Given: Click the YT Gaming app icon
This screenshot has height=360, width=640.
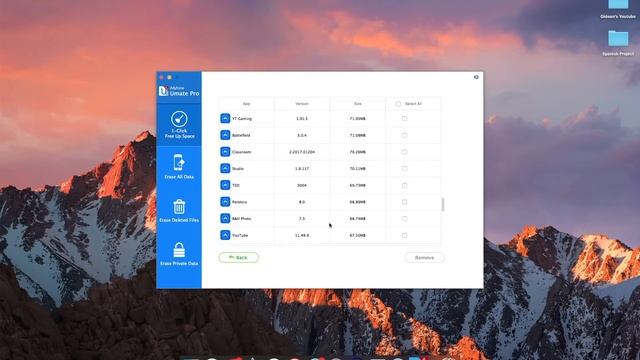Looking at the screenshot, I should click(x=225, y=118).
